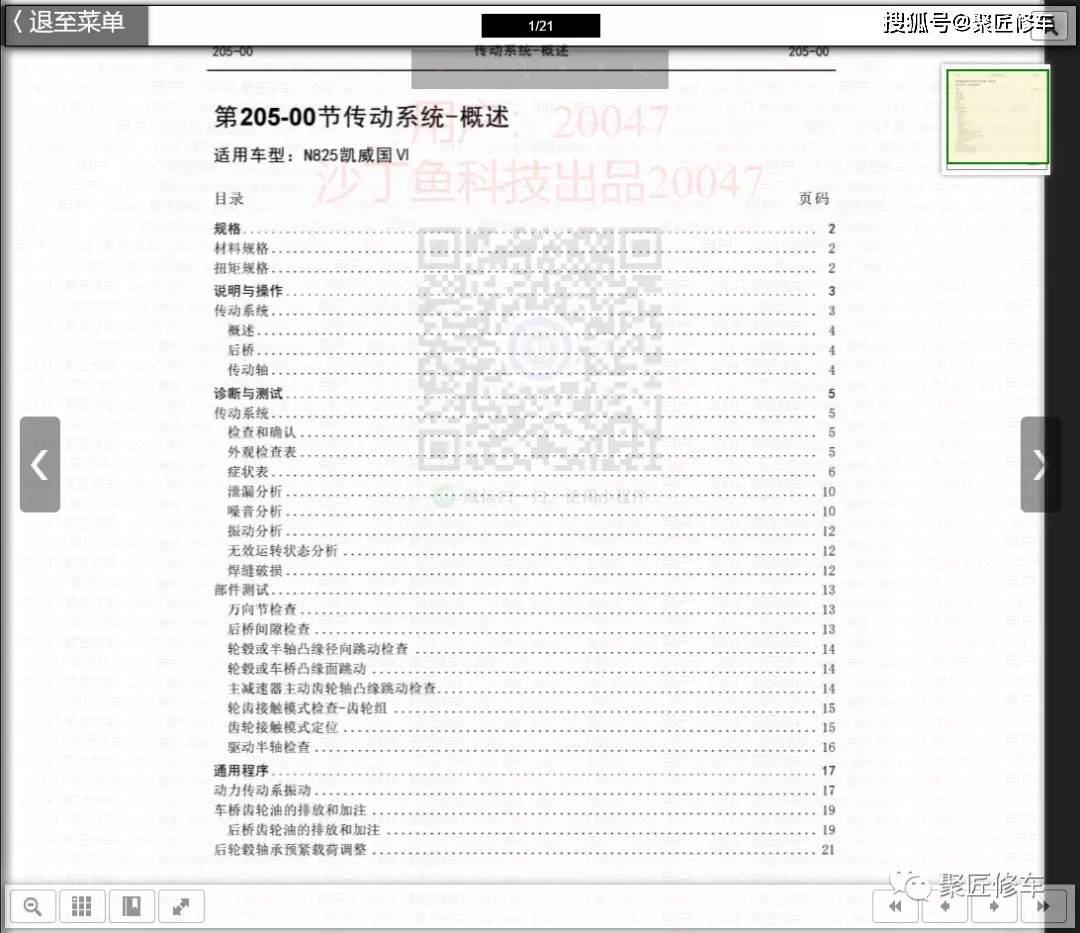The width and height of the screenshot is (1080, 933).
Task: Open the 振动分析 contents entry
Action: (531, 531)
